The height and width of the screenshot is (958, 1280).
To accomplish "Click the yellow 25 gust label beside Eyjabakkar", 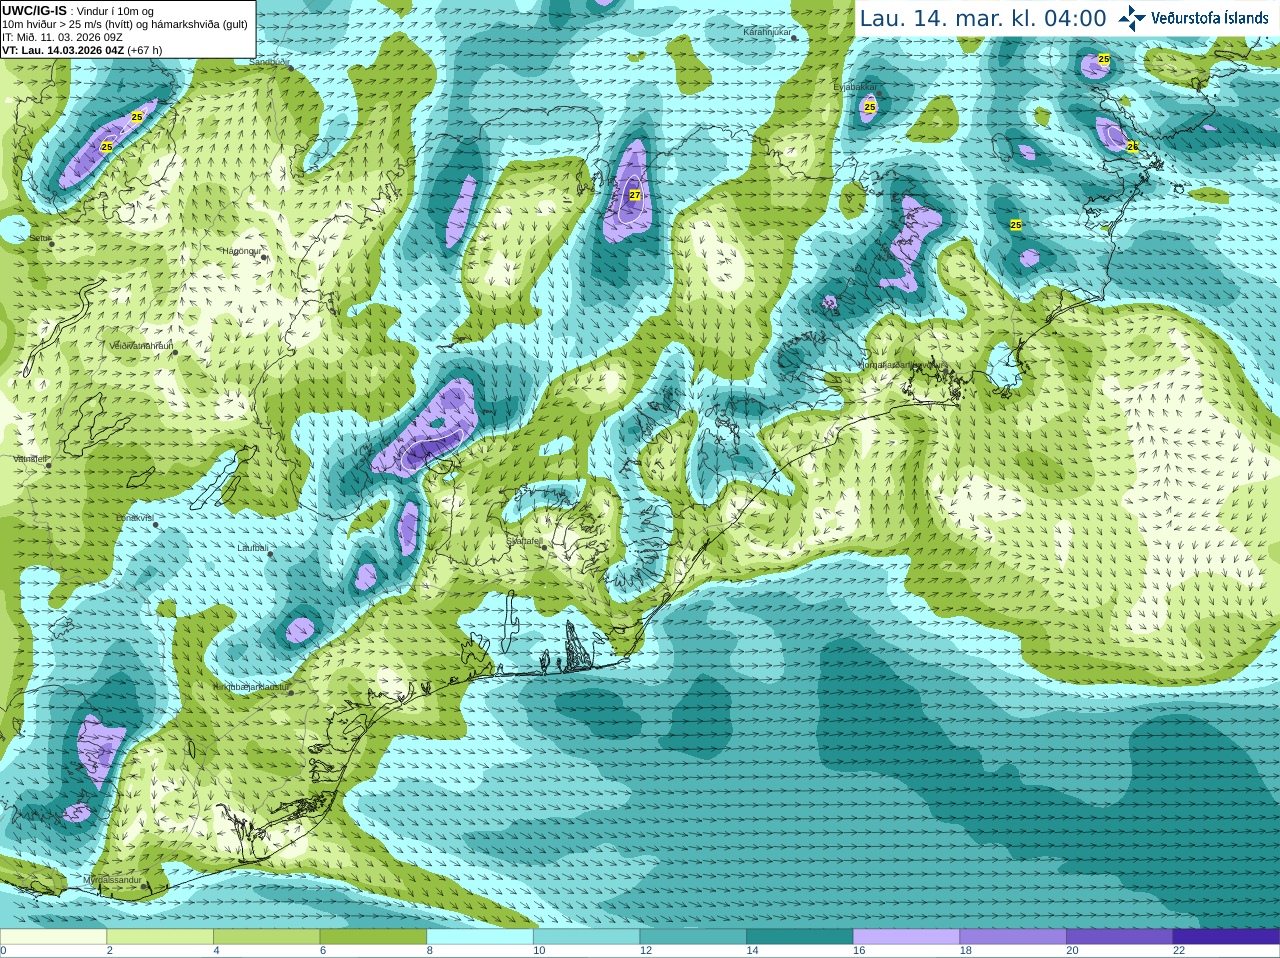I will pos(869,106).
